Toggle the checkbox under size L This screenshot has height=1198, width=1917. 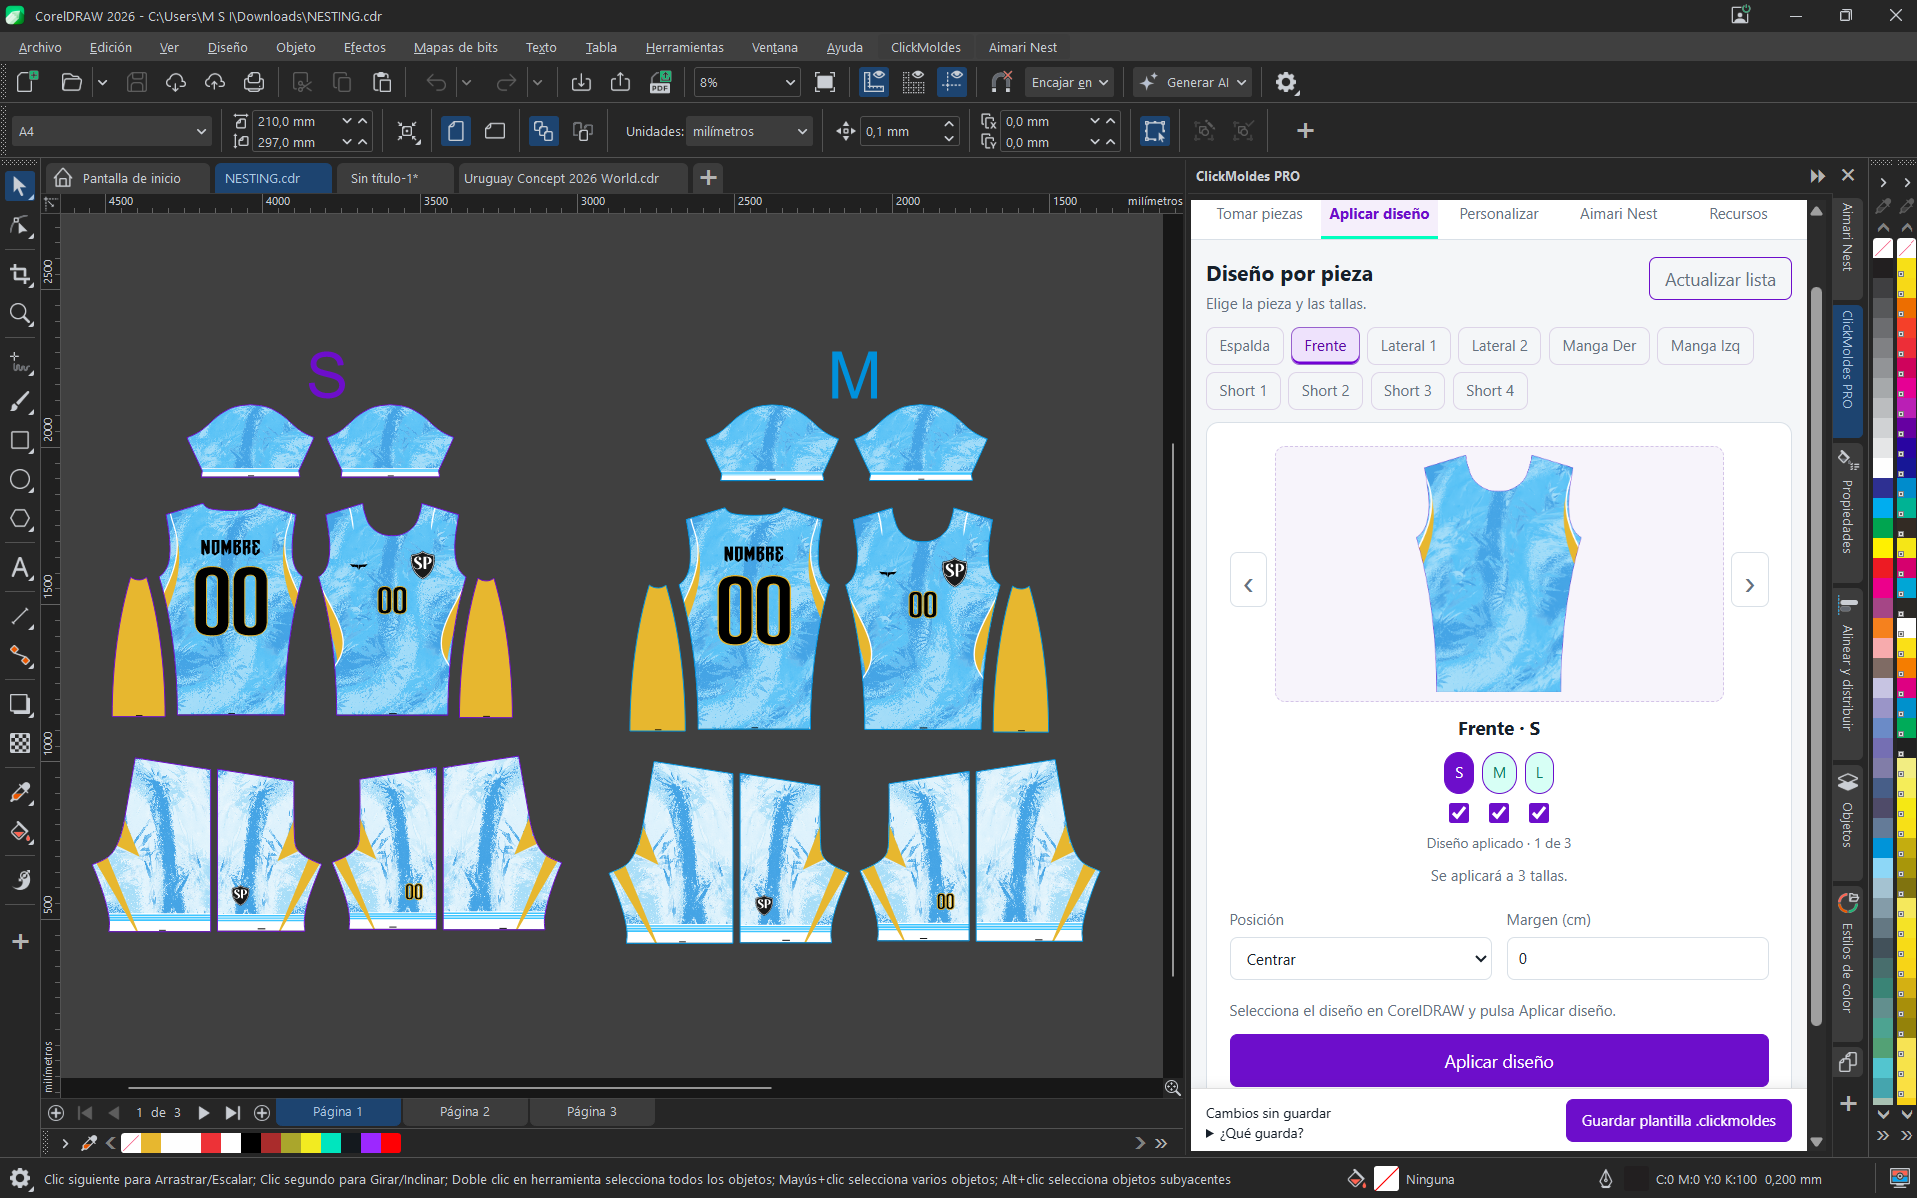point(1539,813)
